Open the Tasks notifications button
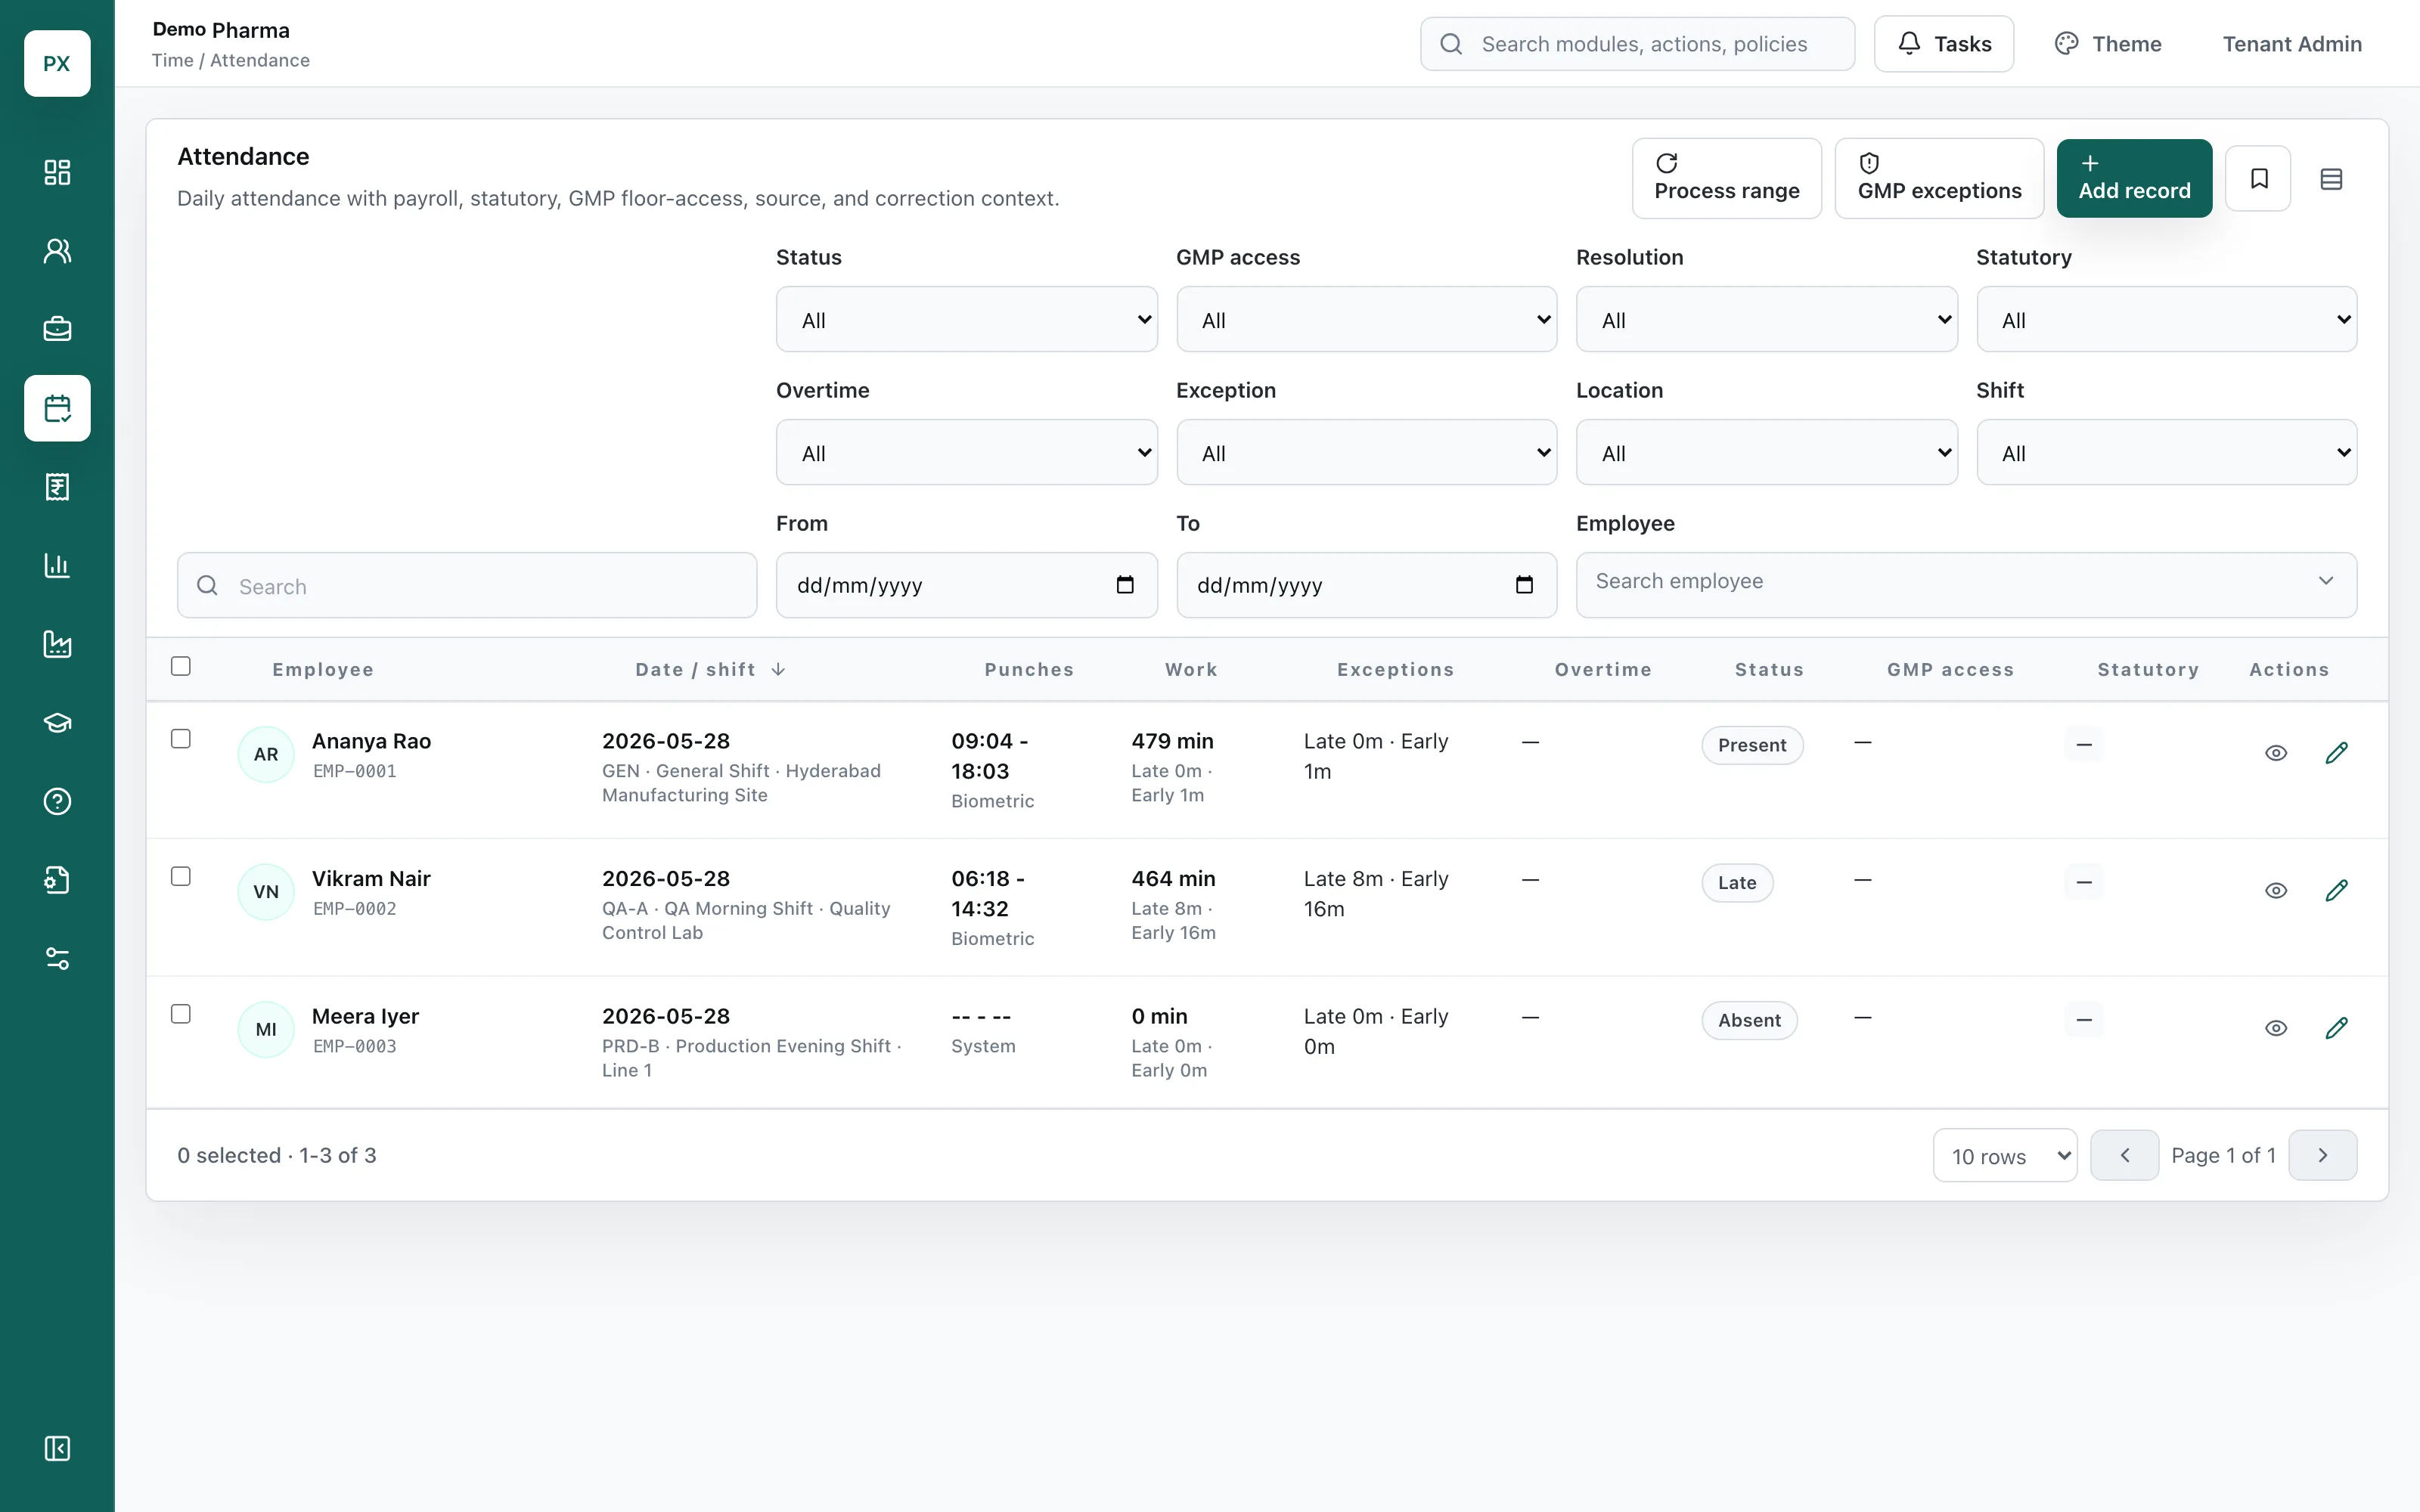 [x=1943, y=44]
